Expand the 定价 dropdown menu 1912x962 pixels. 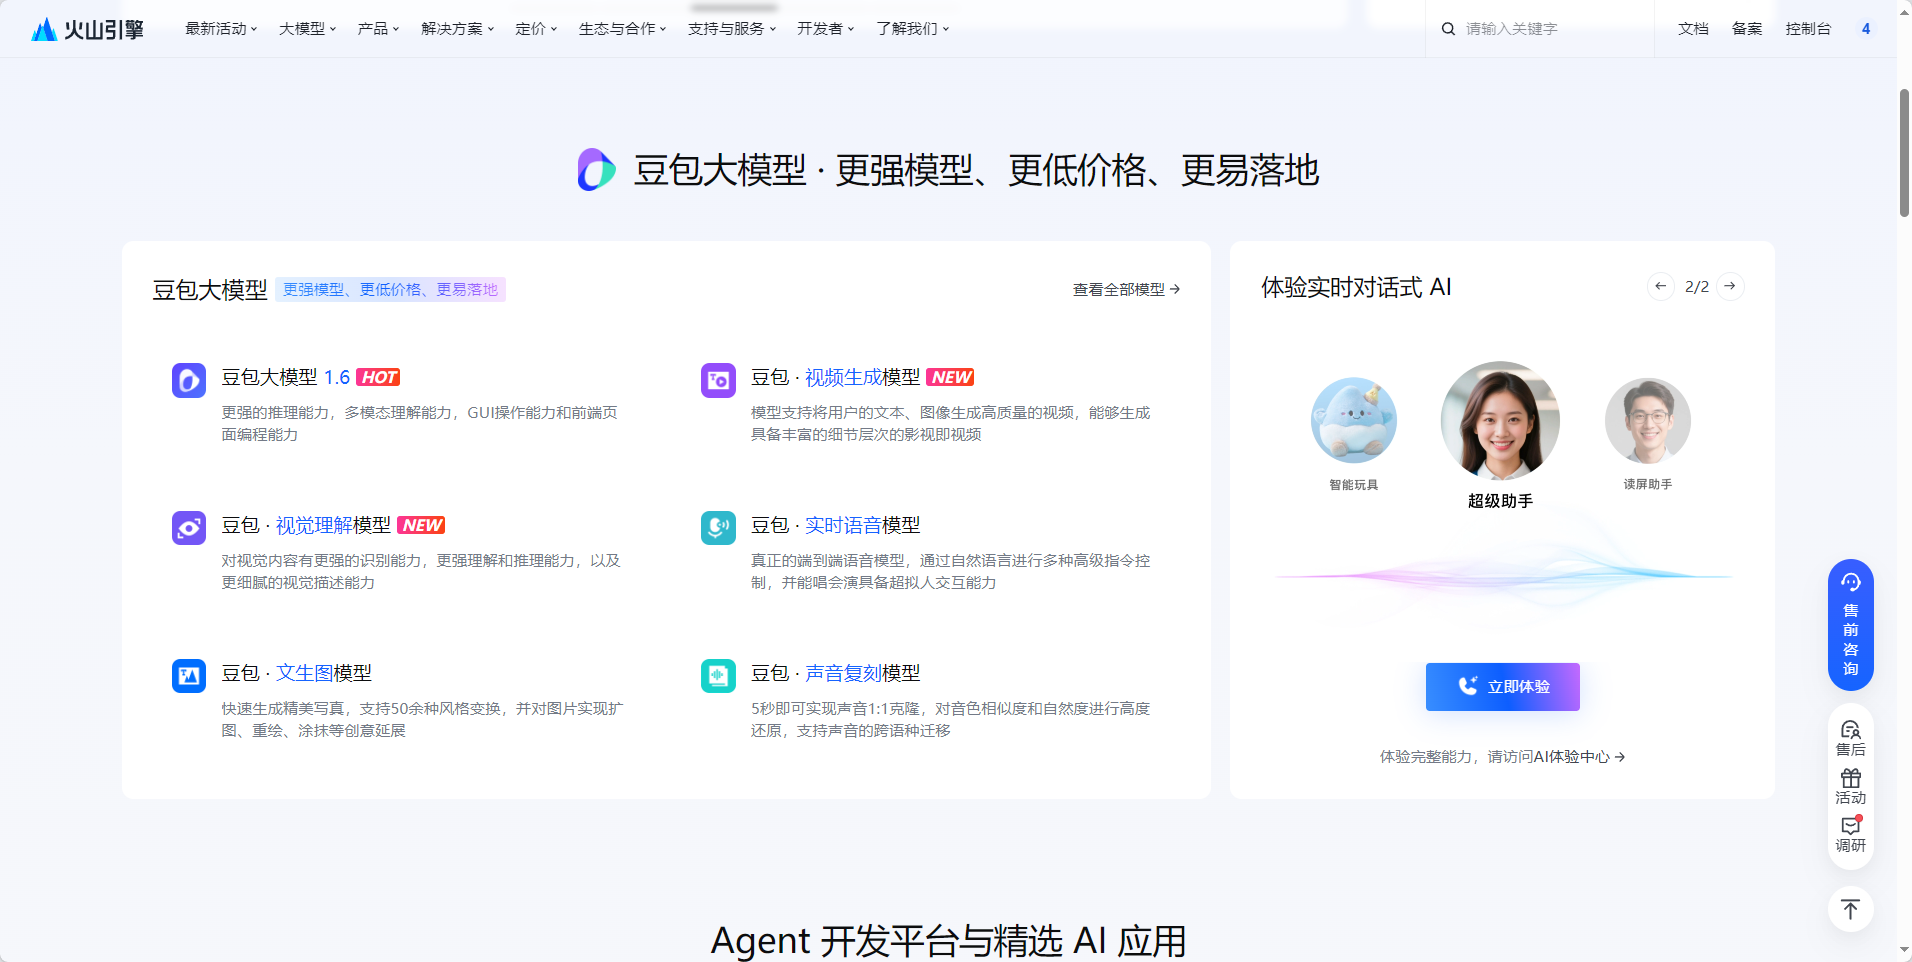(x=536, y=29)
